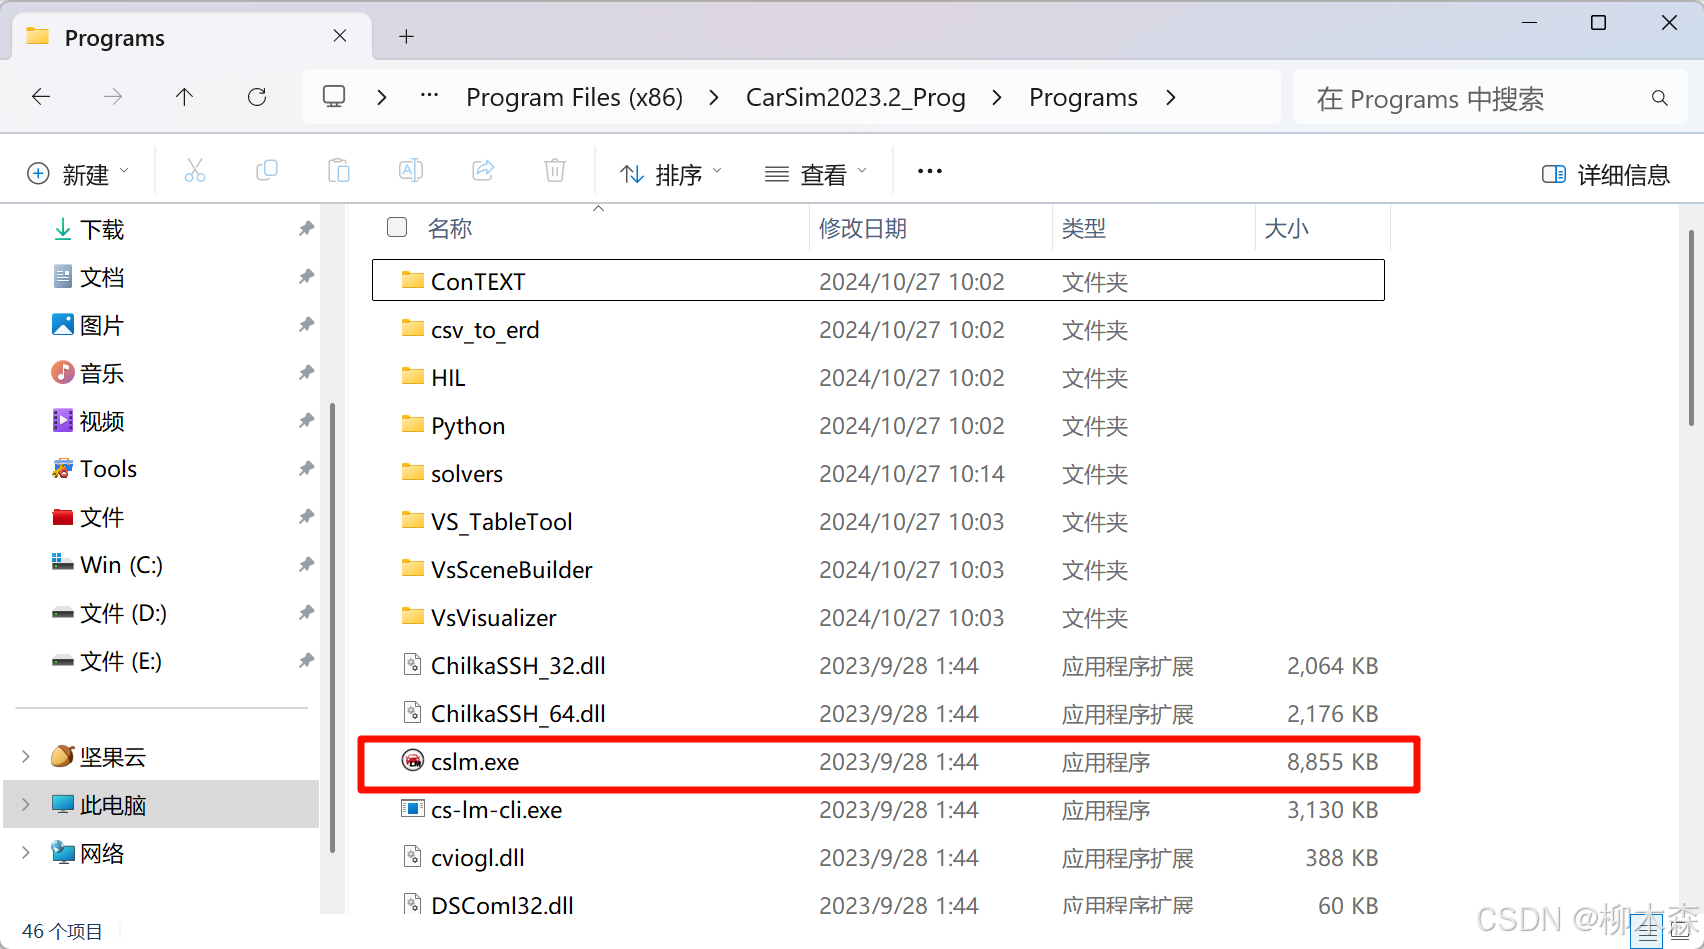
Task: Click the file list vertical scrollbar
Action: 1691,328
